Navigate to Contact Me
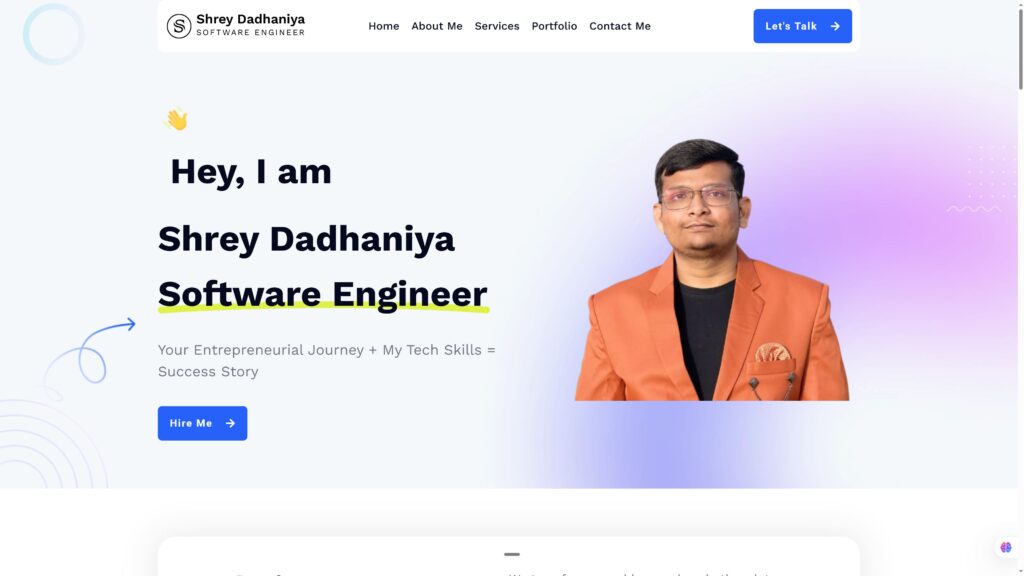The image size is (1024, 576). click(620, 26)
